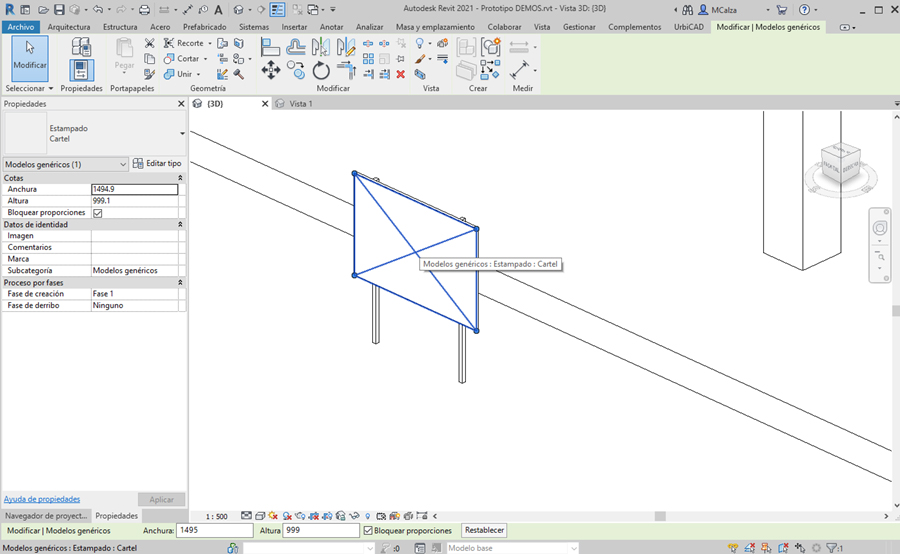Open Ayuda de propiedades link
Viewport: 900px width, 554px height.
(x=42, y=499)
